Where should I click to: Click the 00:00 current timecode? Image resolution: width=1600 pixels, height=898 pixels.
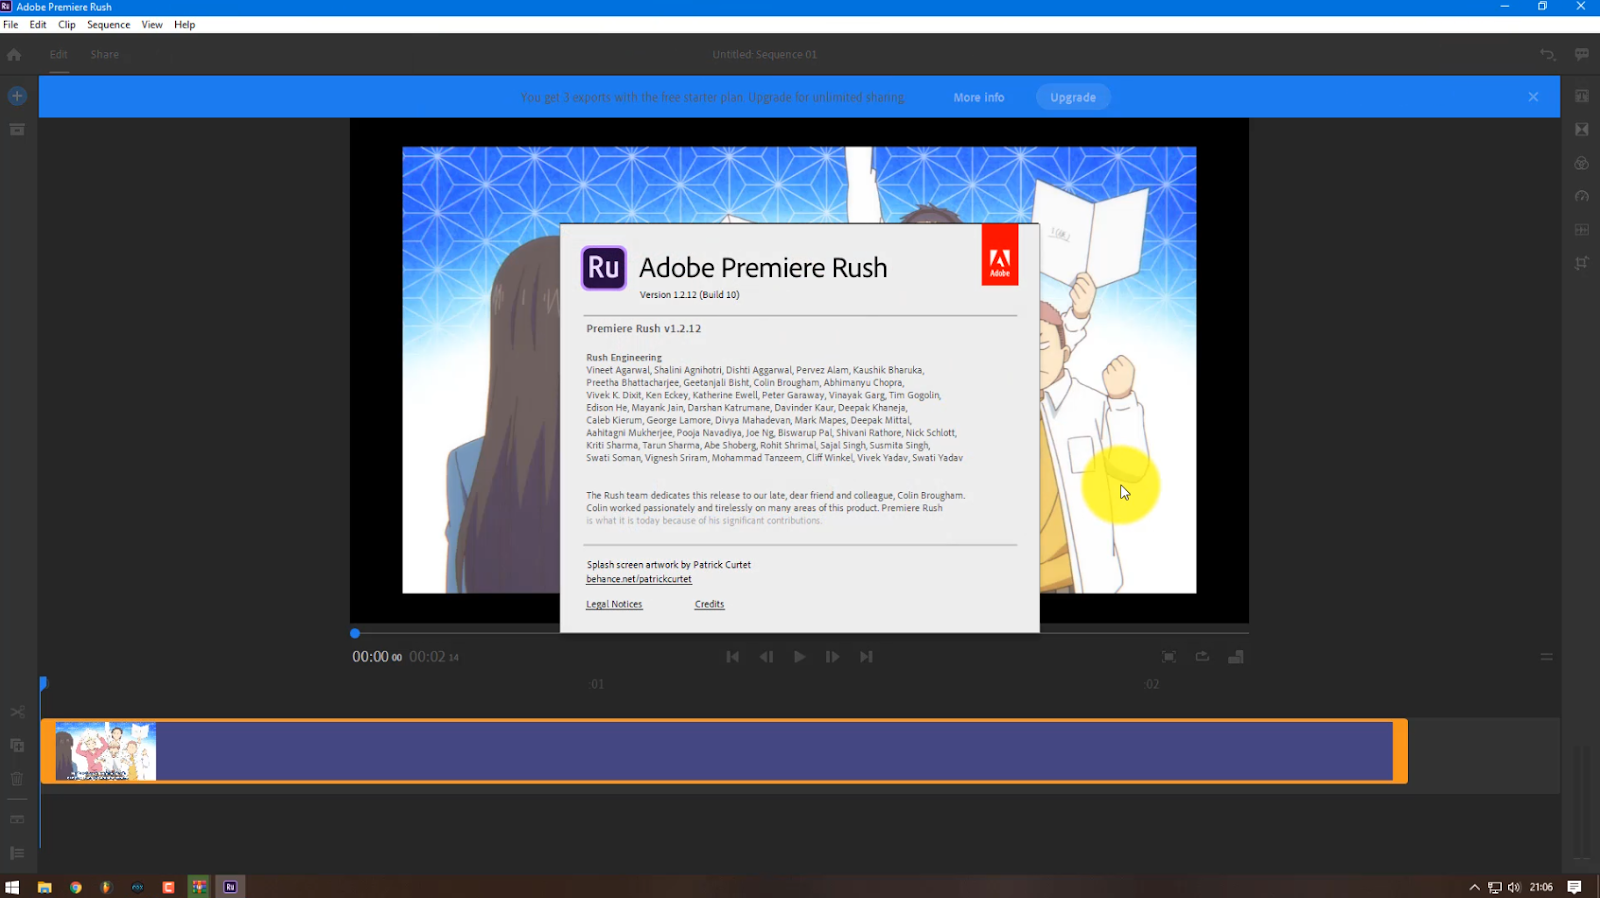tap(377, 657)
